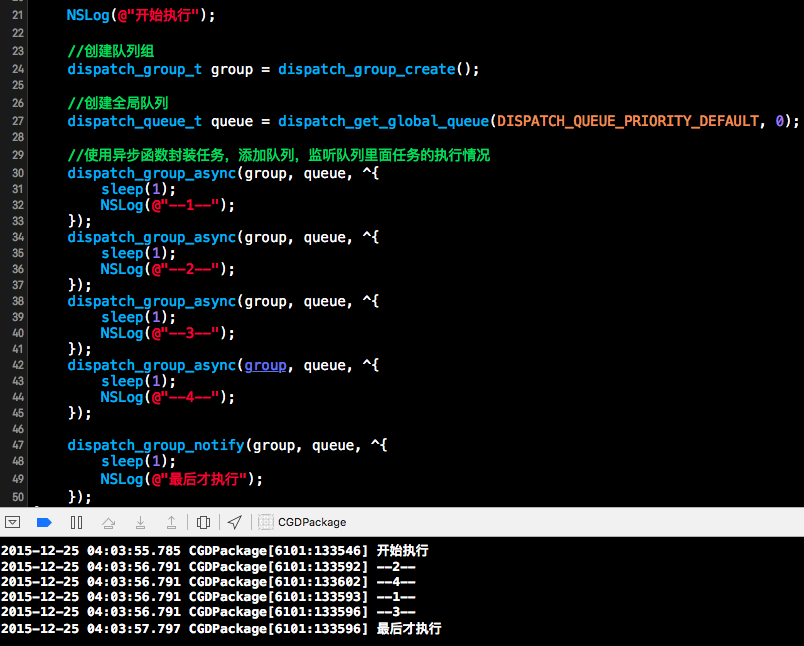This screenshot has width=804, height=646.
Task: Toggle breakpoints activation icon
Action: (x=45, y=522)
